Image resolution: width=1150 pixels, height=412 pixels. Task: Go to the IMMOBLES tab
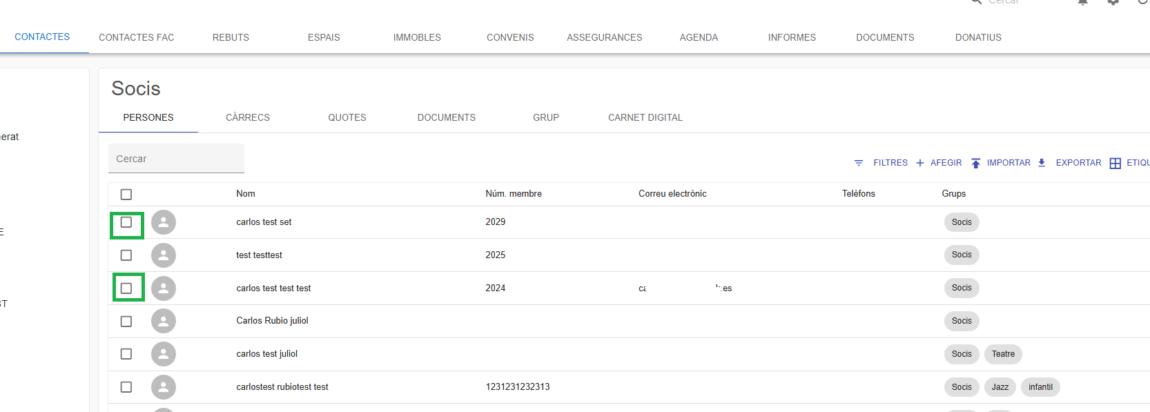click(x=417, y=37)
